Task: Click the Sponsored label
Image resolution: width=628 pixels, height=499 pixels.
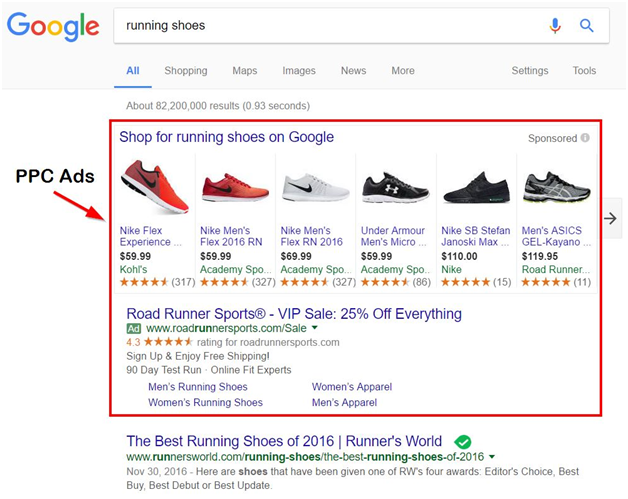Action: click(553, 138)
